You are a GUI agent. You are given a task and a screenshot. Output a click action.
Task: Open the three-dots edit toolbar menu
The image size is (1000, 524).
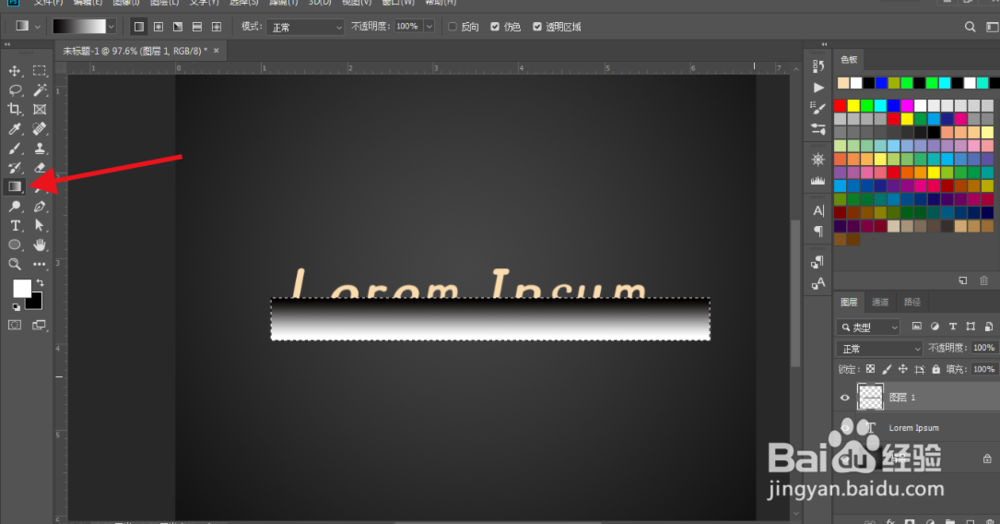(40, 264)
